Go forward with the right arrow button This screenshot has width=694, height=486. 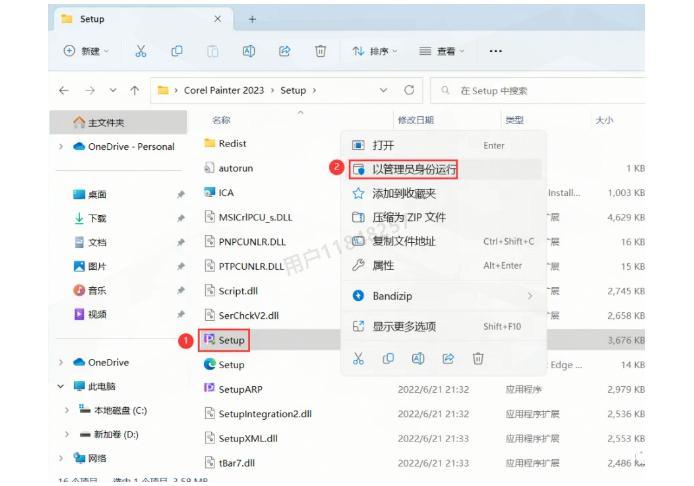[x=90, y=91]
